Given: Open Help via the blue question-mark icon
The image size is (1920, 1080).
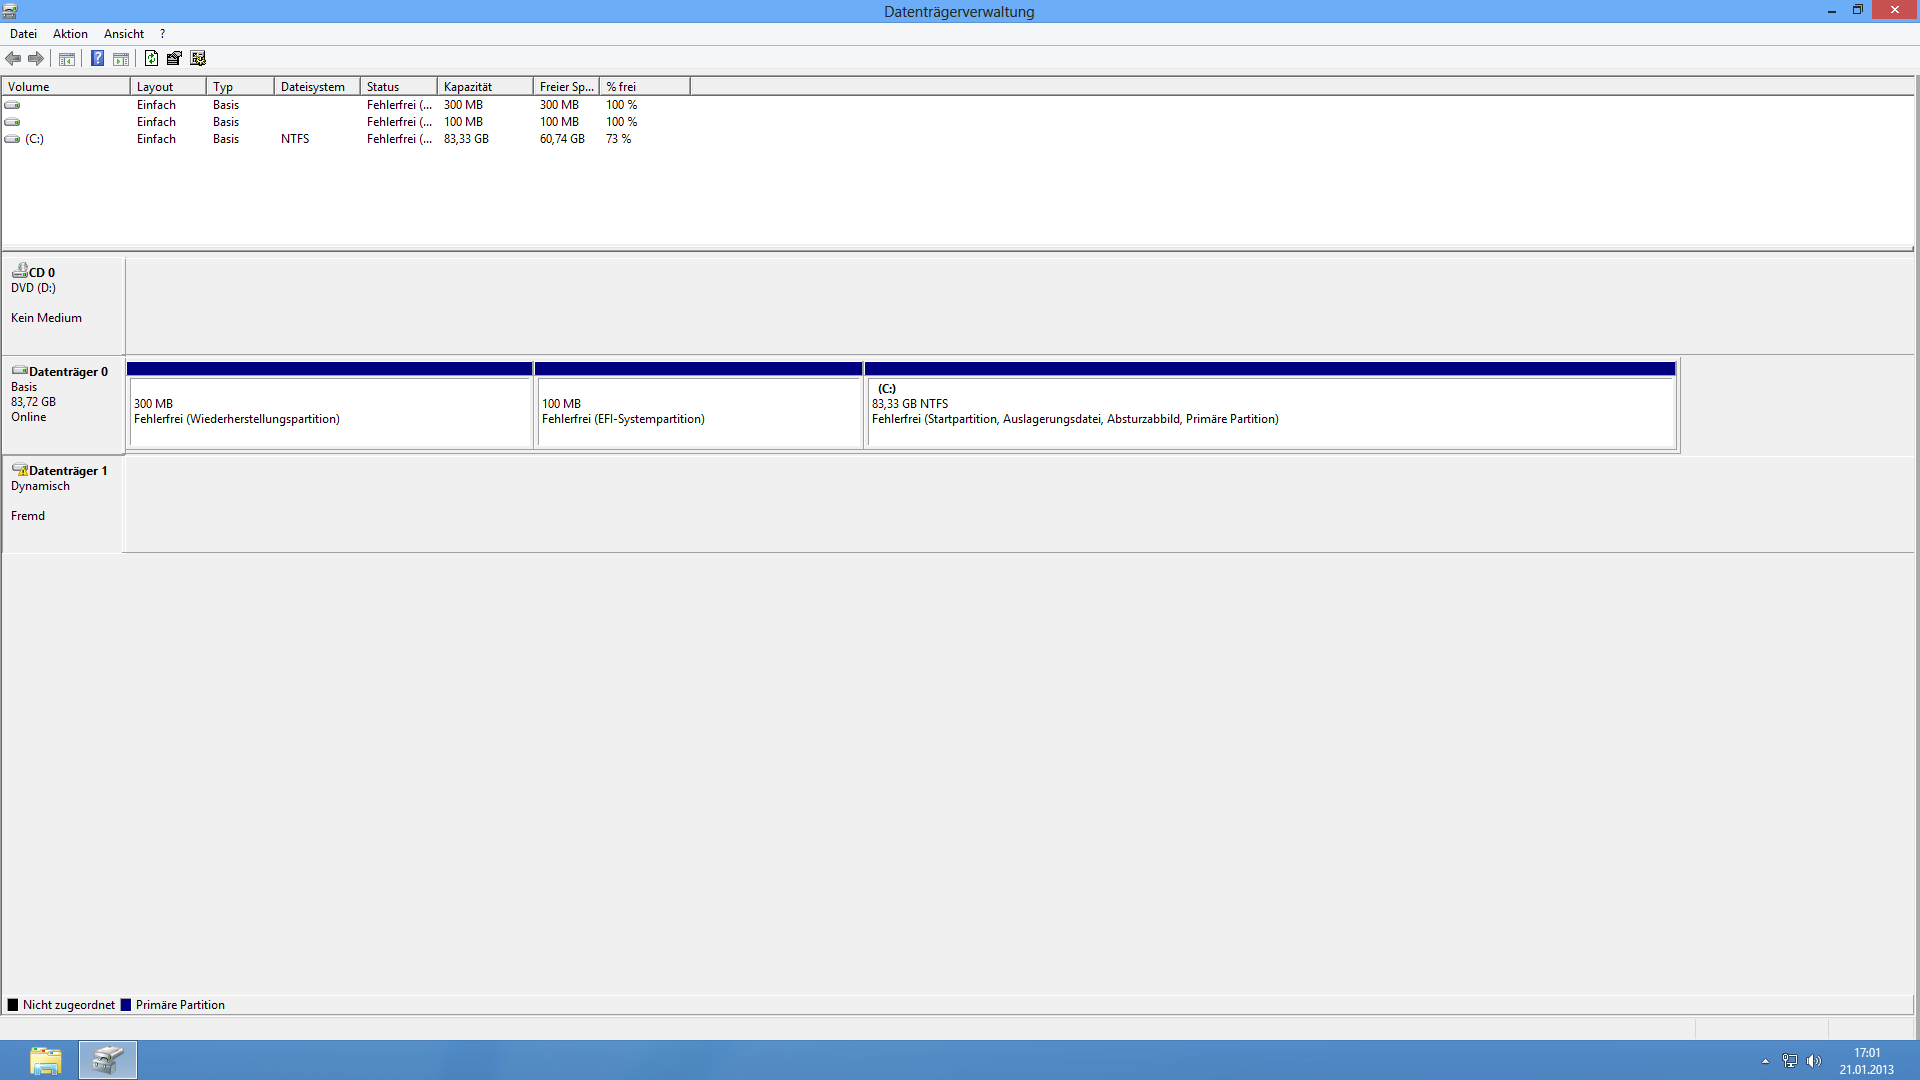Looking at the screenshot, I should [x=97, y=59].
